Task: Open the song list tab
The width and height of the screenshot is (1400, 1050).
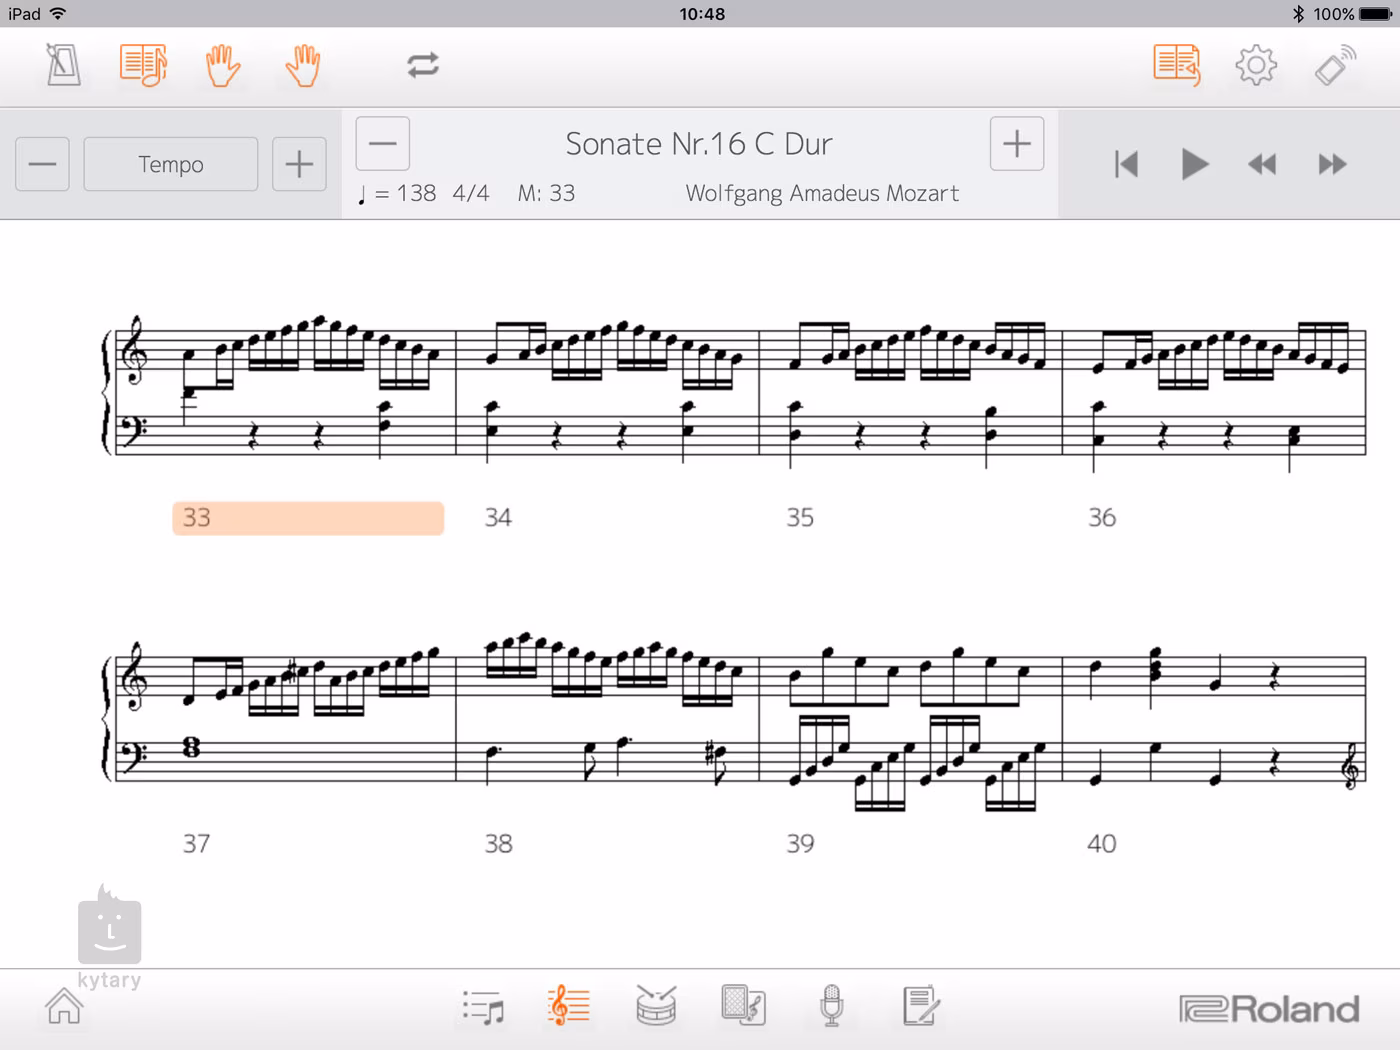Action: 484,1007
